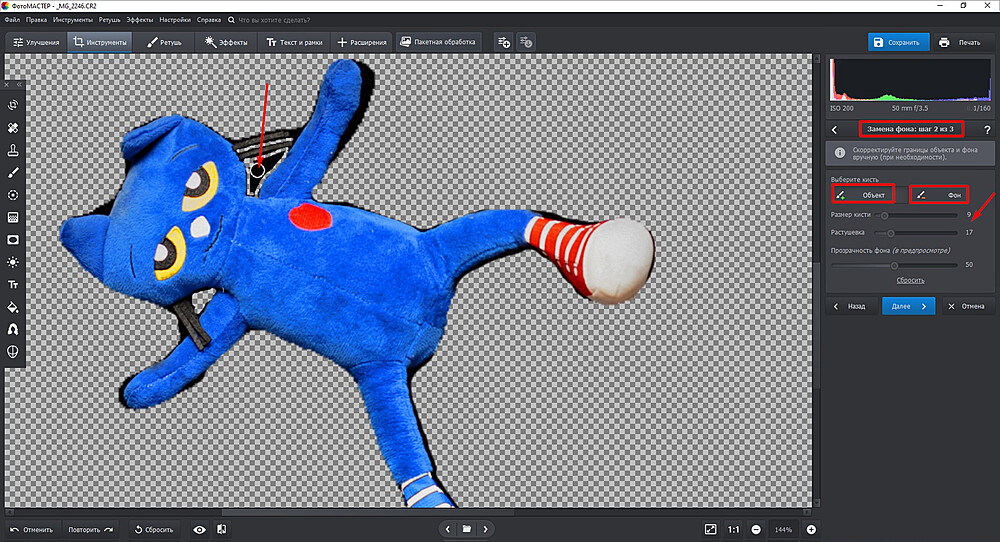
Task: Click the Сбросить link under sliders
Action: (910, 280)
